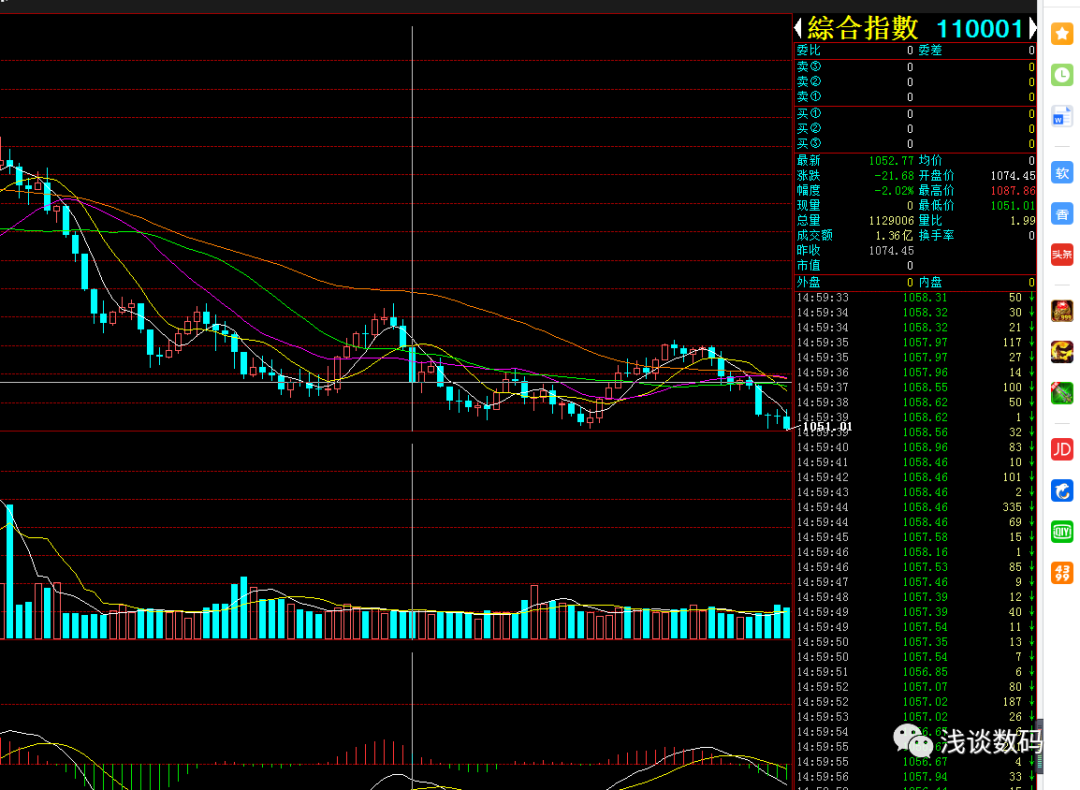Open the red 头条 headlines icon
This screenshot has height=790, width=1080.
[x=1061, y=255]
